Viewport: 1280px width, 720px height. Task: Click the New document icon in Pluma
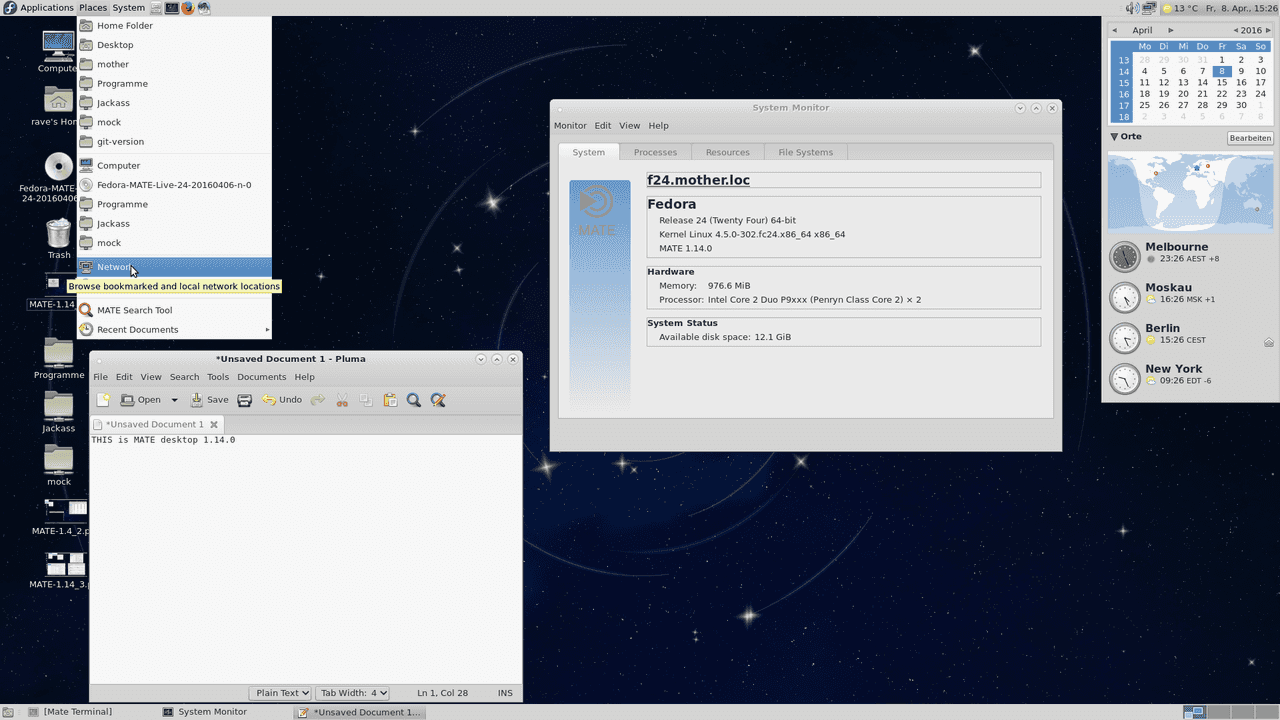click(x=102, y=400)
